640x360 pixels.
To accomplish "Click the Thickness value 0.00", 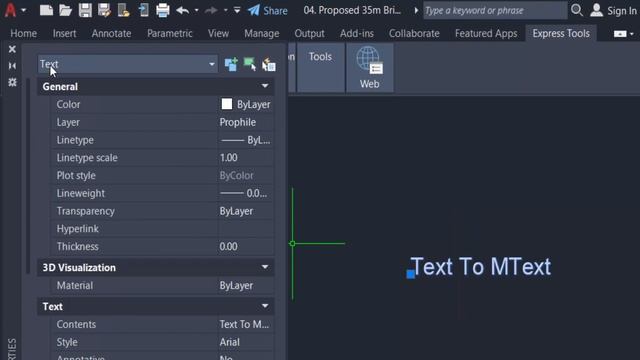I will click(229, 247).
